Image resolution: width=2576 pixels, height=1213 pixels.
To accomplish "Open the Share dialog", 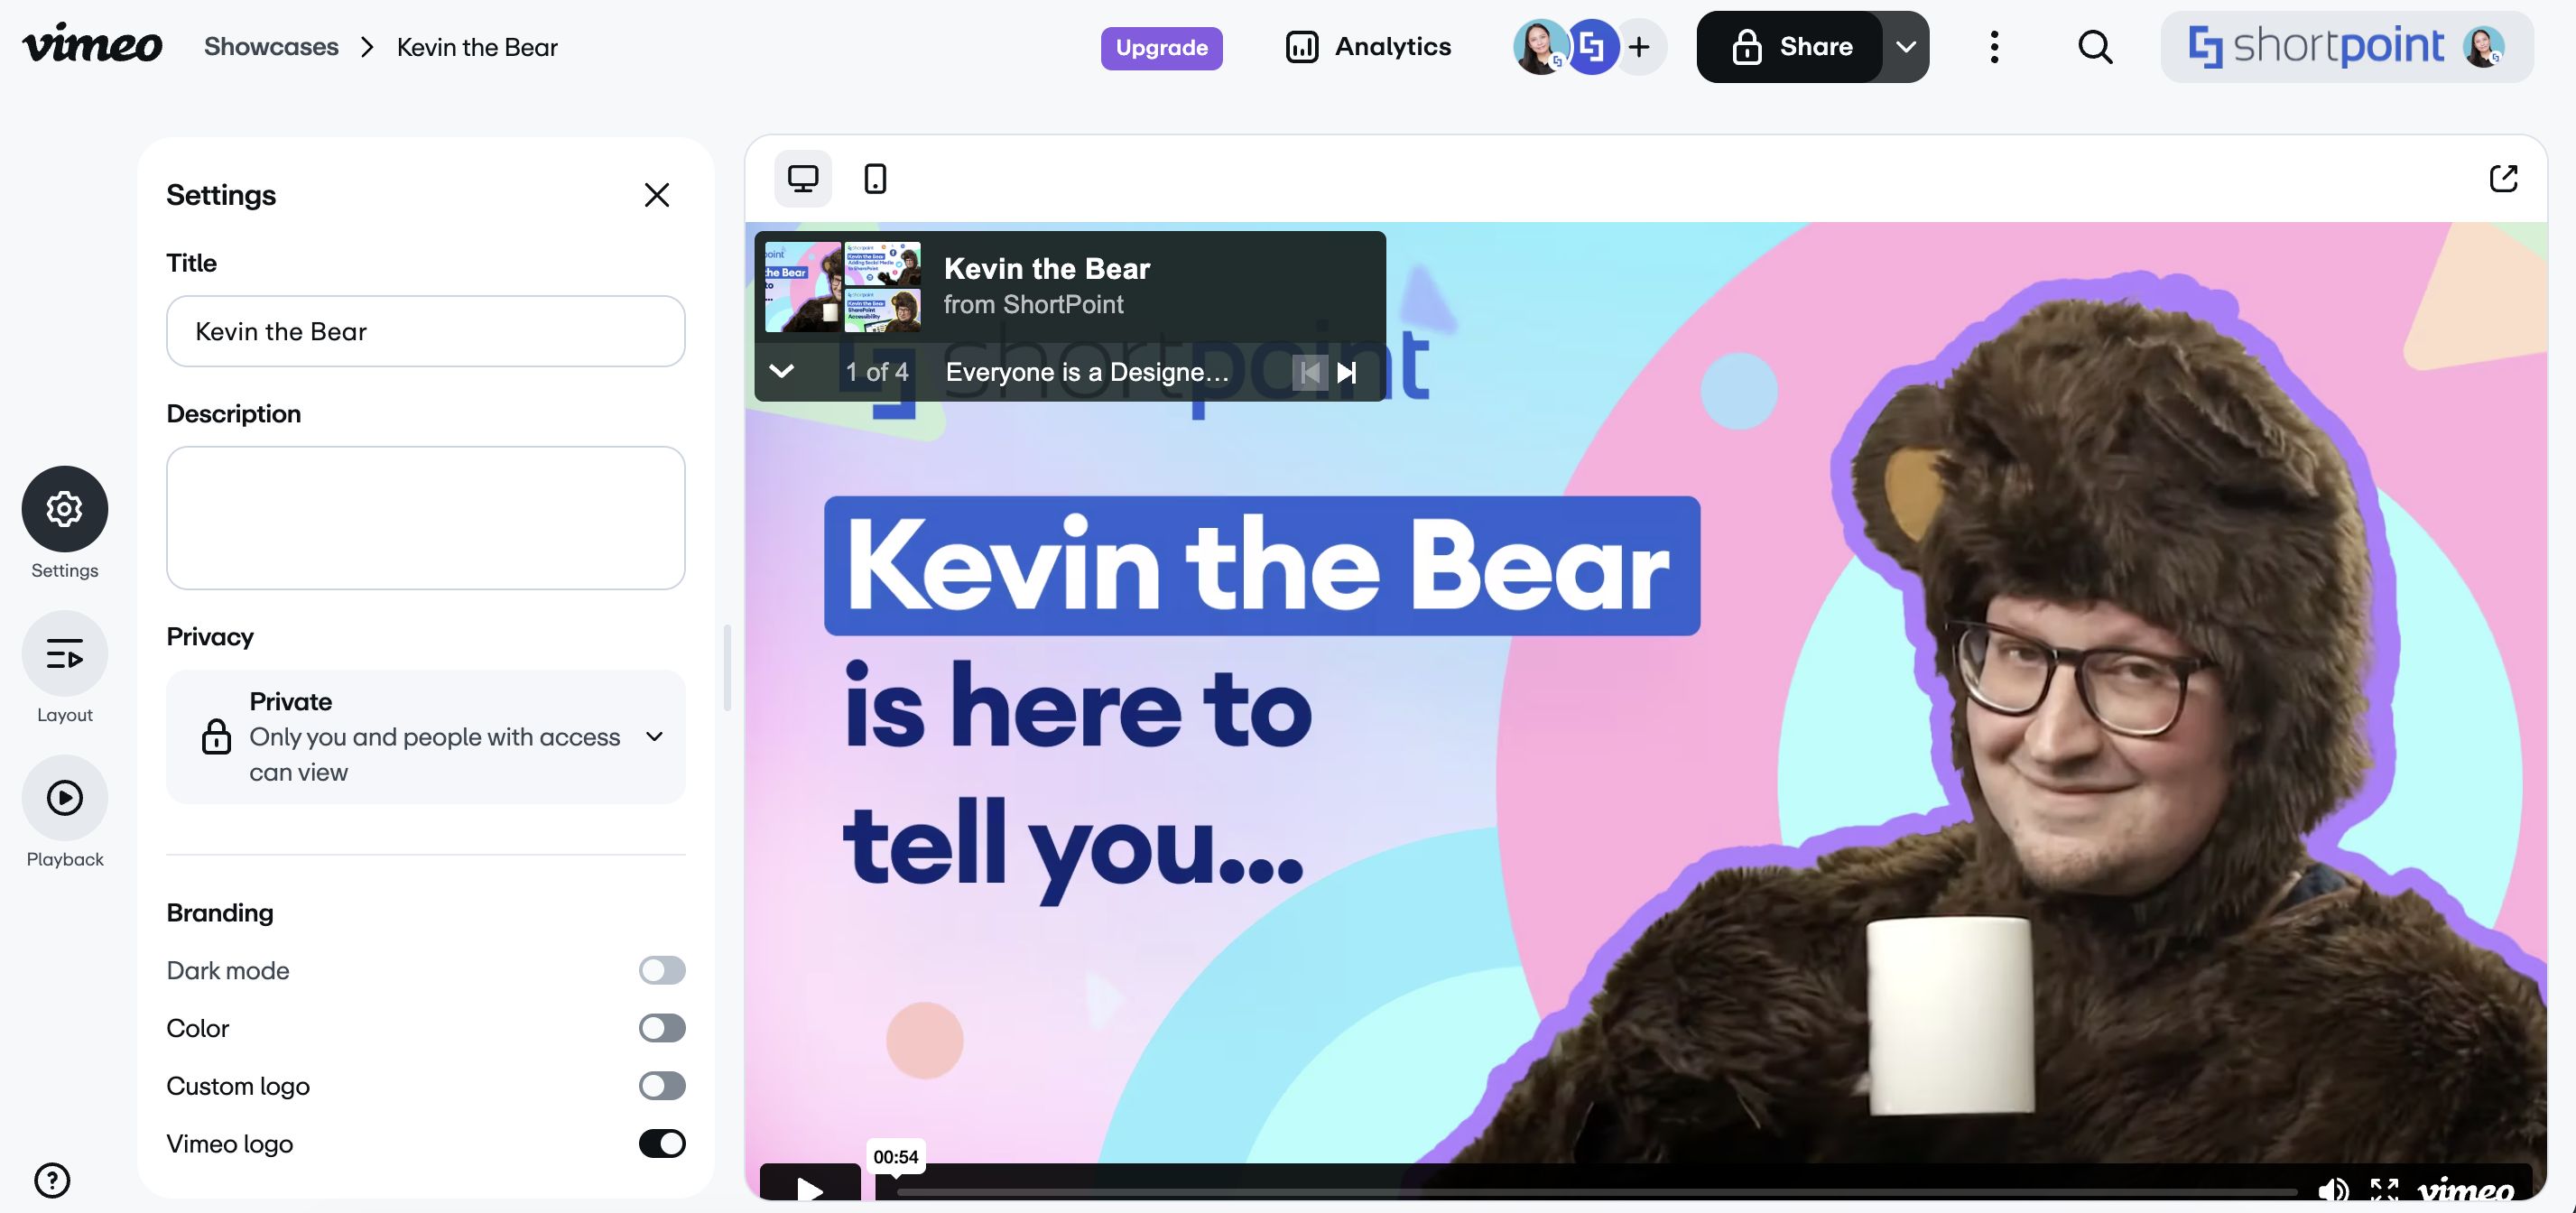I will [x=1792, y=46].
